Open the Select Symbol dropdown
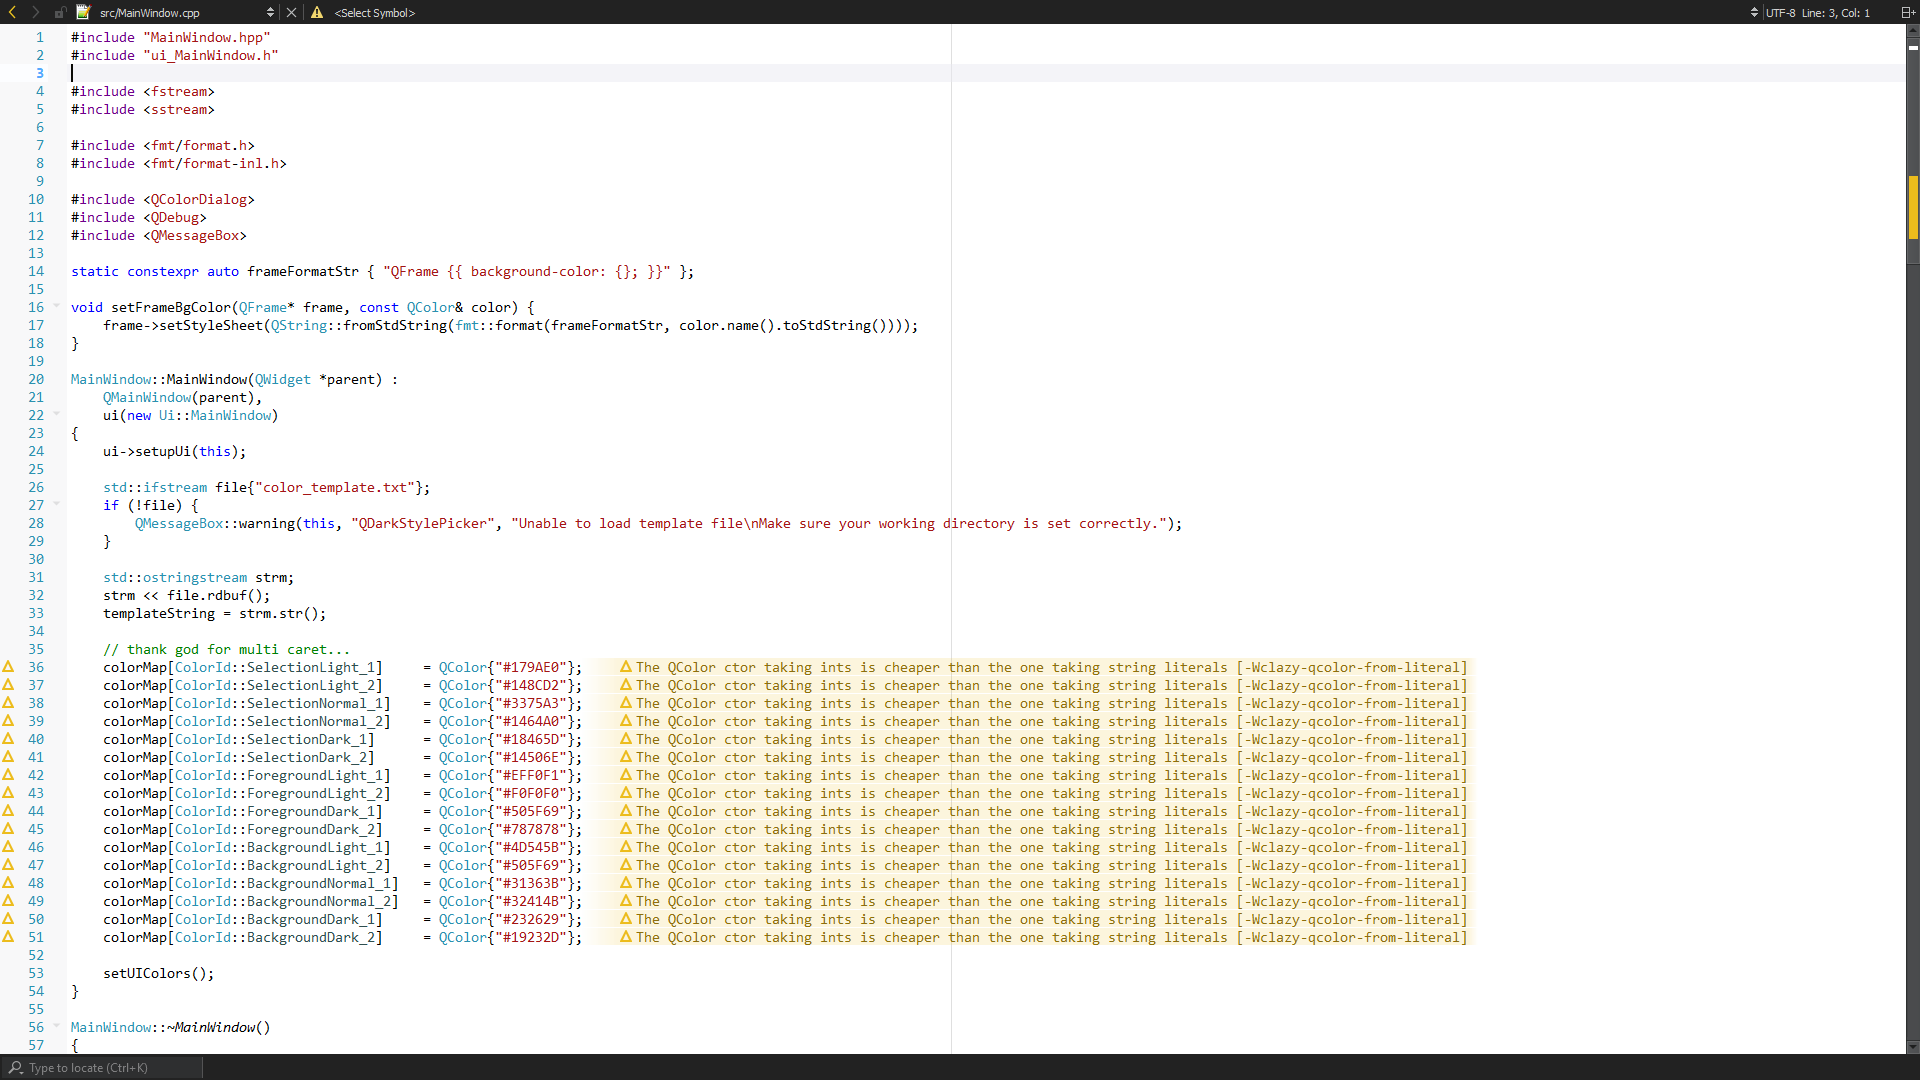Screen dimensions: 1920x1080 [374, 13]
